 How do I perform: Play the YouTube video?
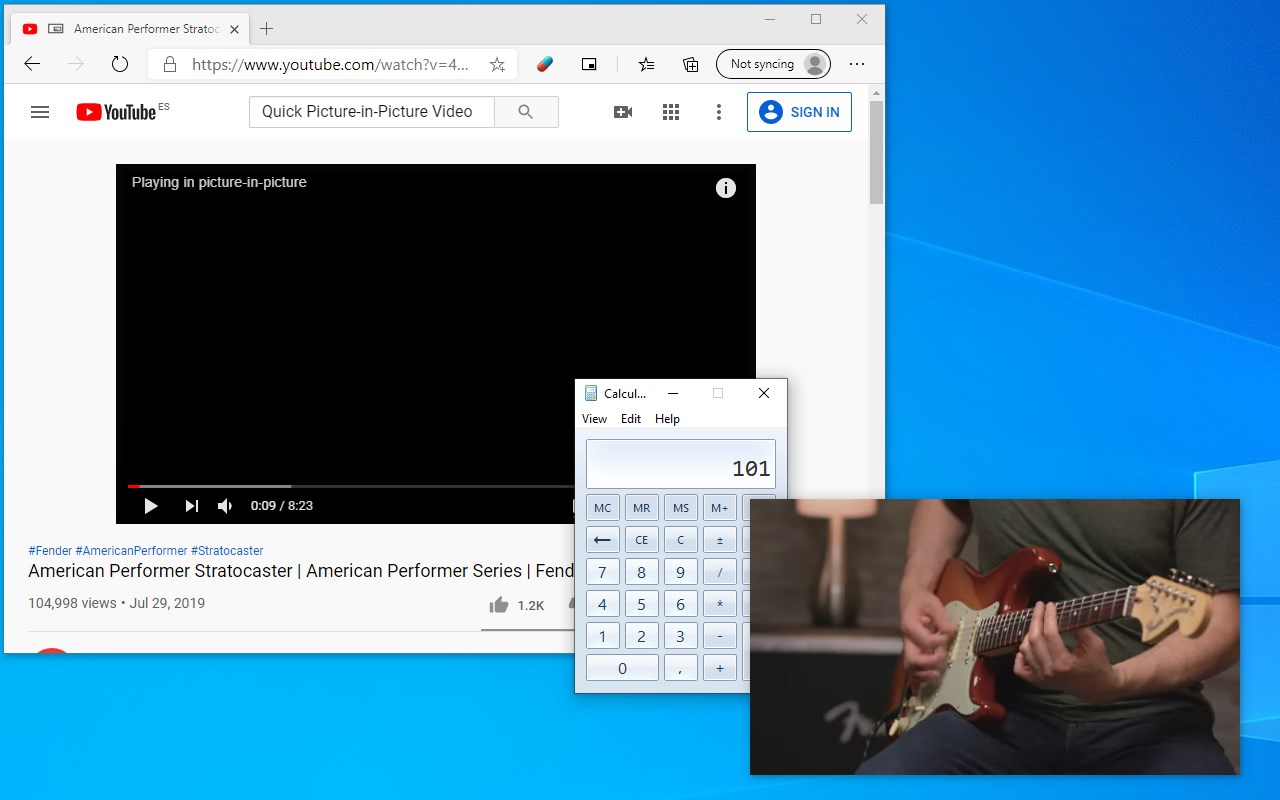[151, 506]
